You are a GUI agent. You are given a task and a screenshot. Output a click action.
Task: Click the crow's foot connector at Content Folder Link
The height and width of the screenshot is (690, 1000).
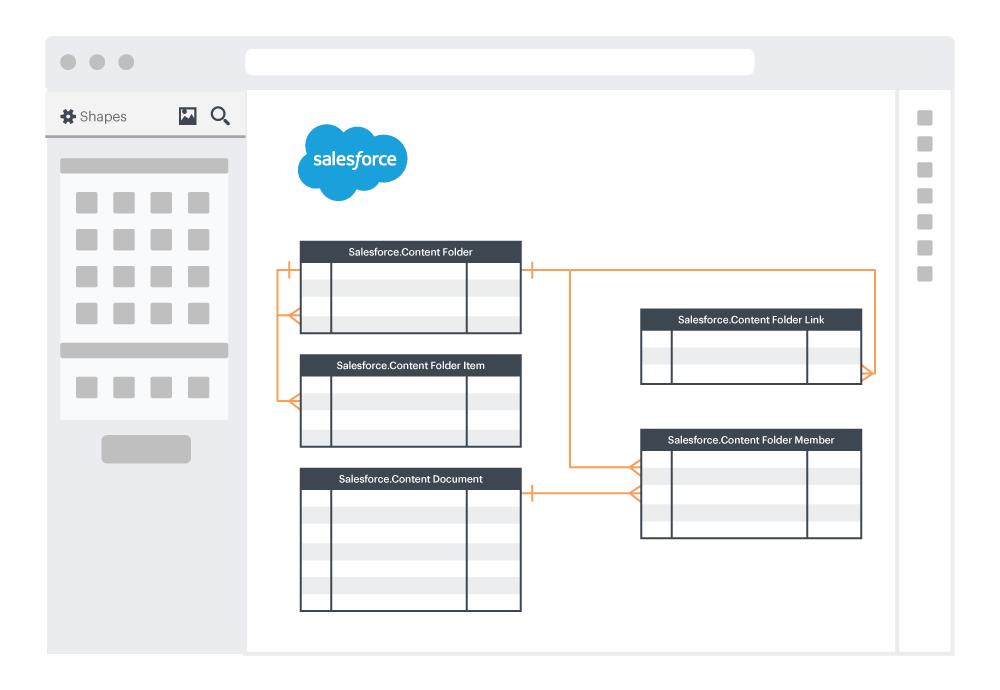(x=867, y=374)
